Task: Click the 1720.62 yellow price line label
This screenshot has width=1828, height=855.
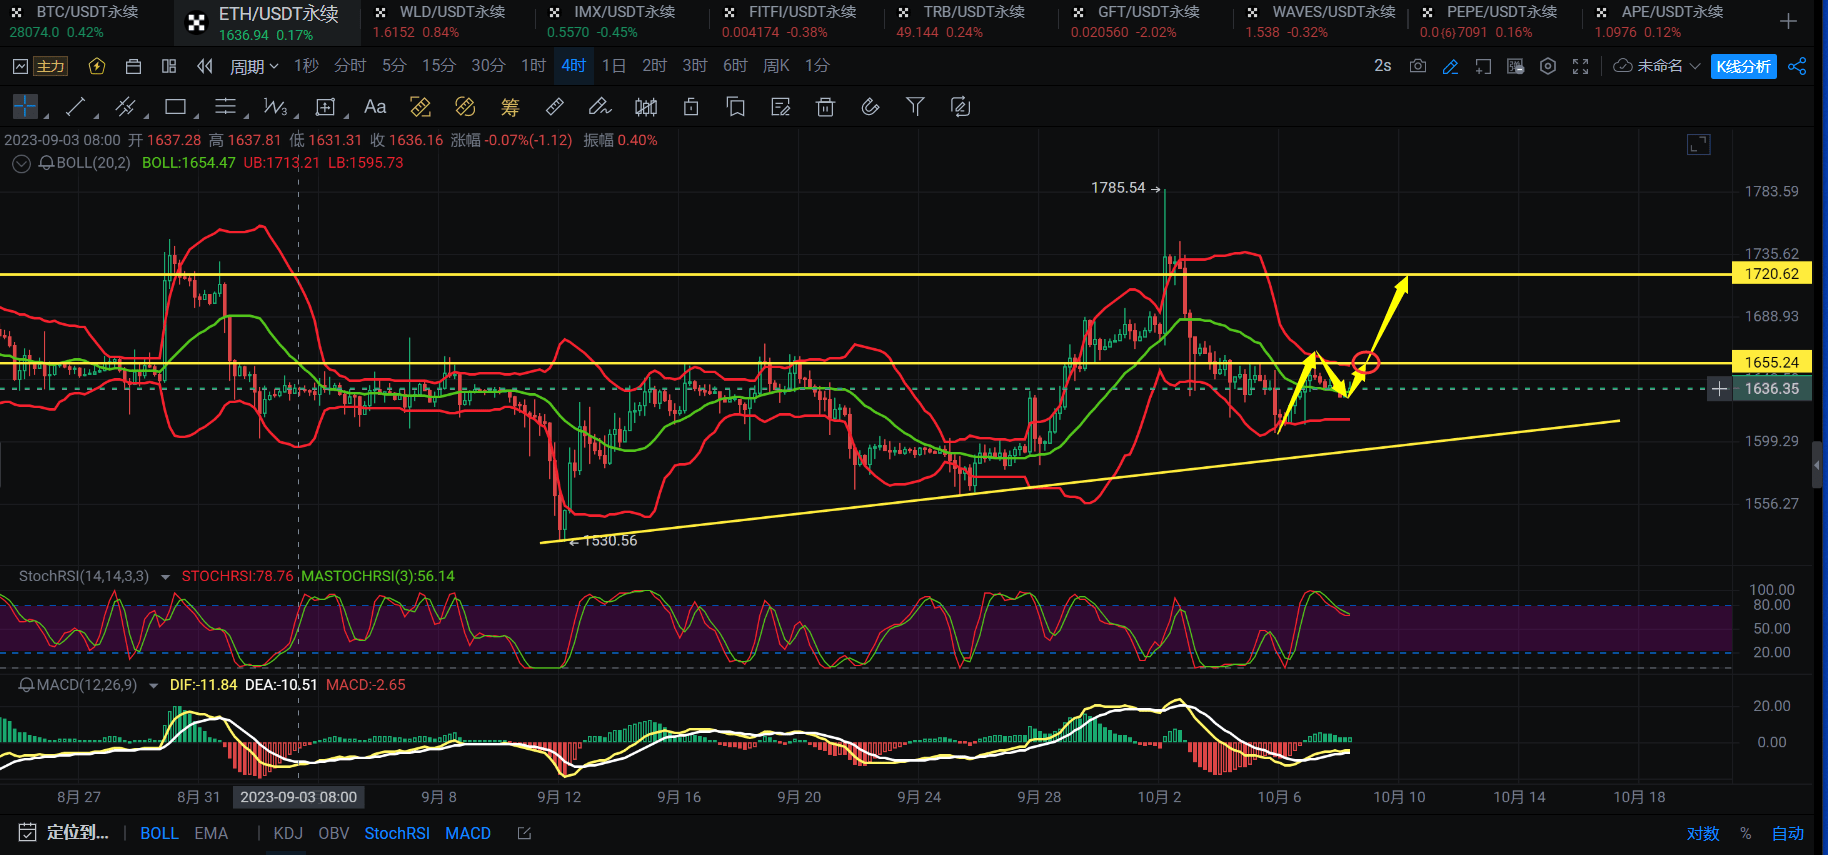Action: 1771,274
